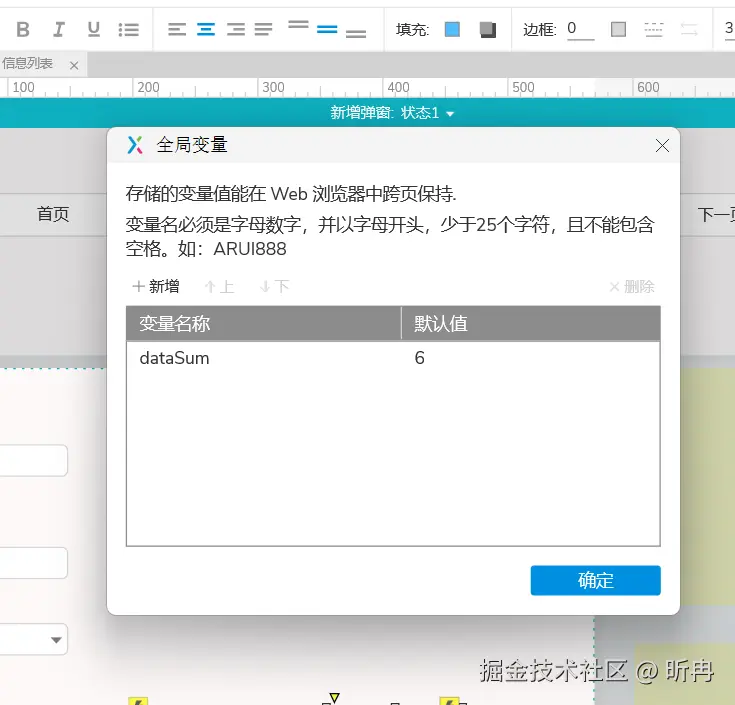Viewport: 735px width, 705px height.
Task: Align text to the right
Action: 236,30
